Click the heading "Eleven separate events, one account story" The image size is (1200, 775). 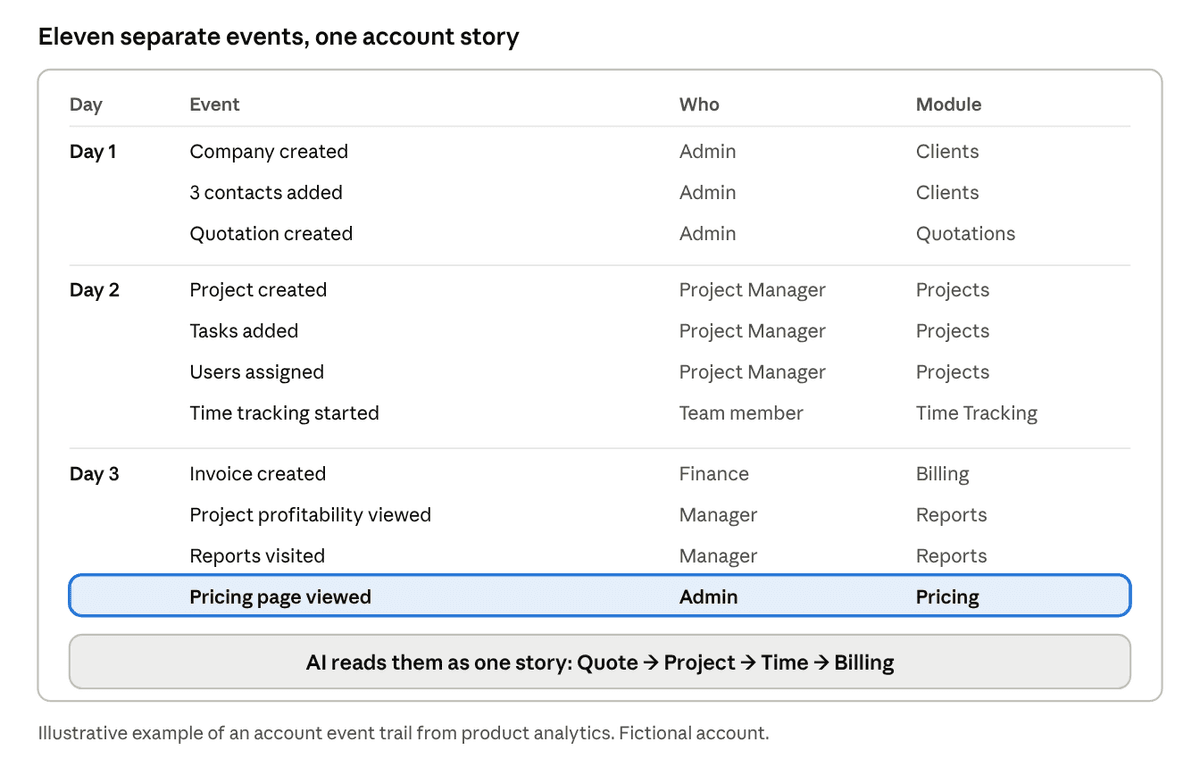click(278, 38)
